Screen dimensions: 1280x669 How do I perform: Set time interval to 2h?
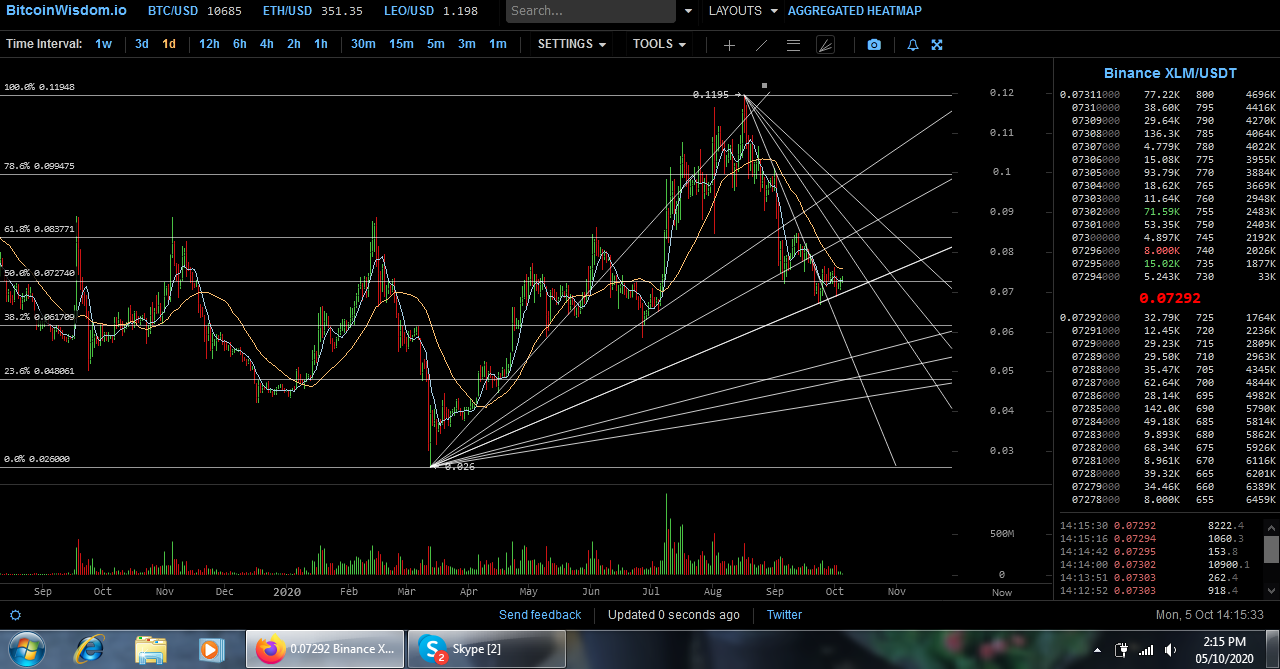click(294, 44)
